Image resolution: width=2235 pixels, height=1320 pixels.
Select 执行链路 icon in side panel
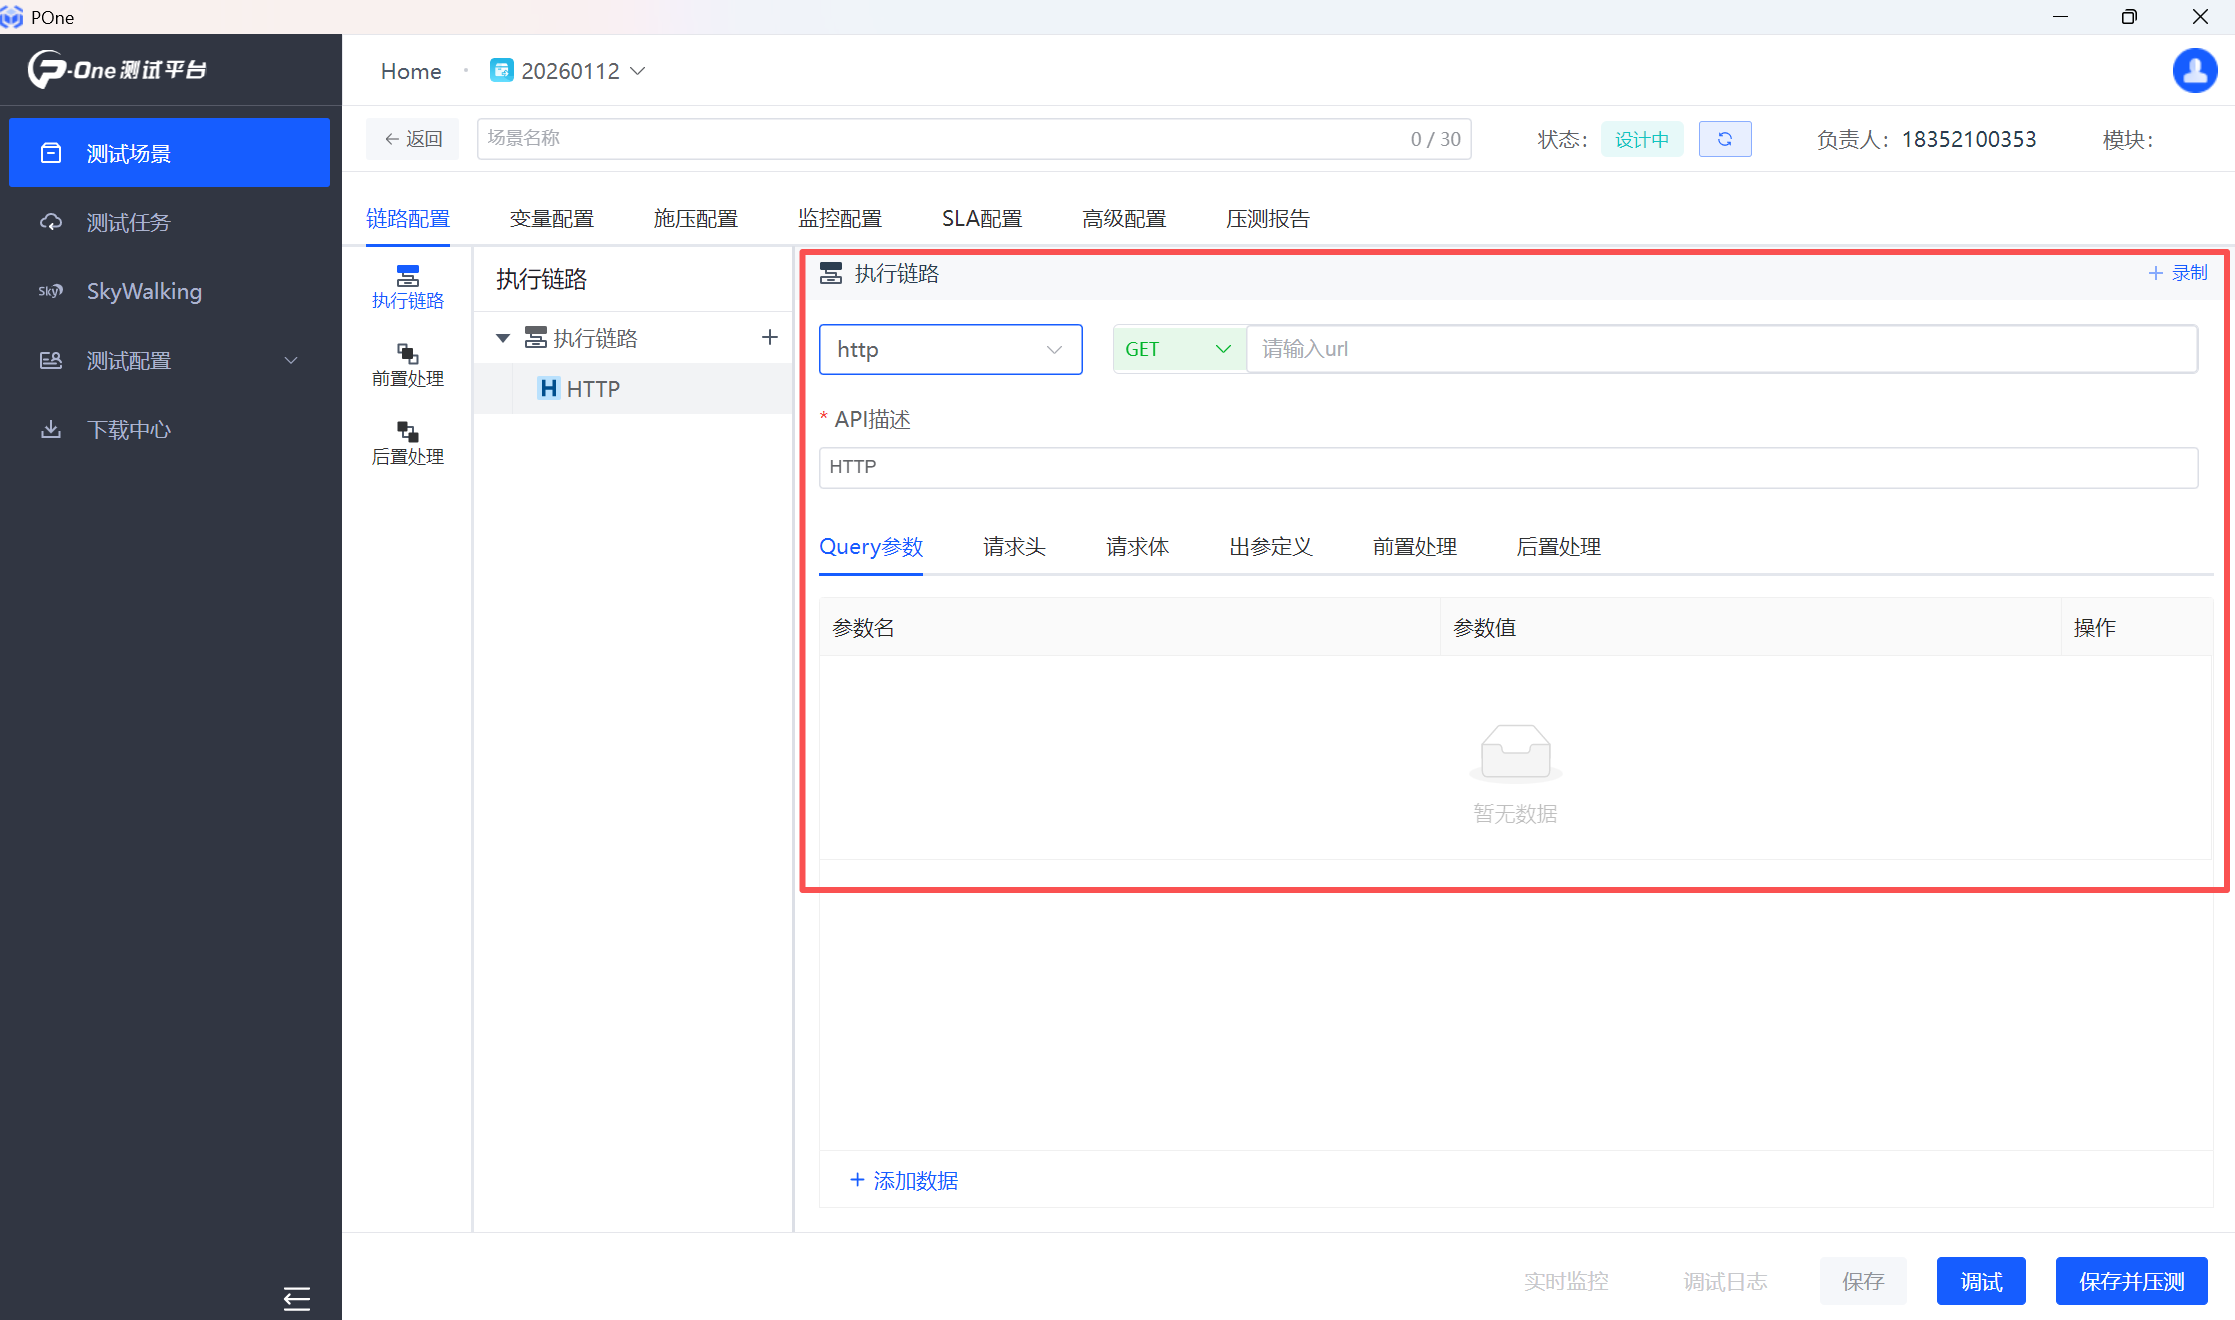click(407, 287)
